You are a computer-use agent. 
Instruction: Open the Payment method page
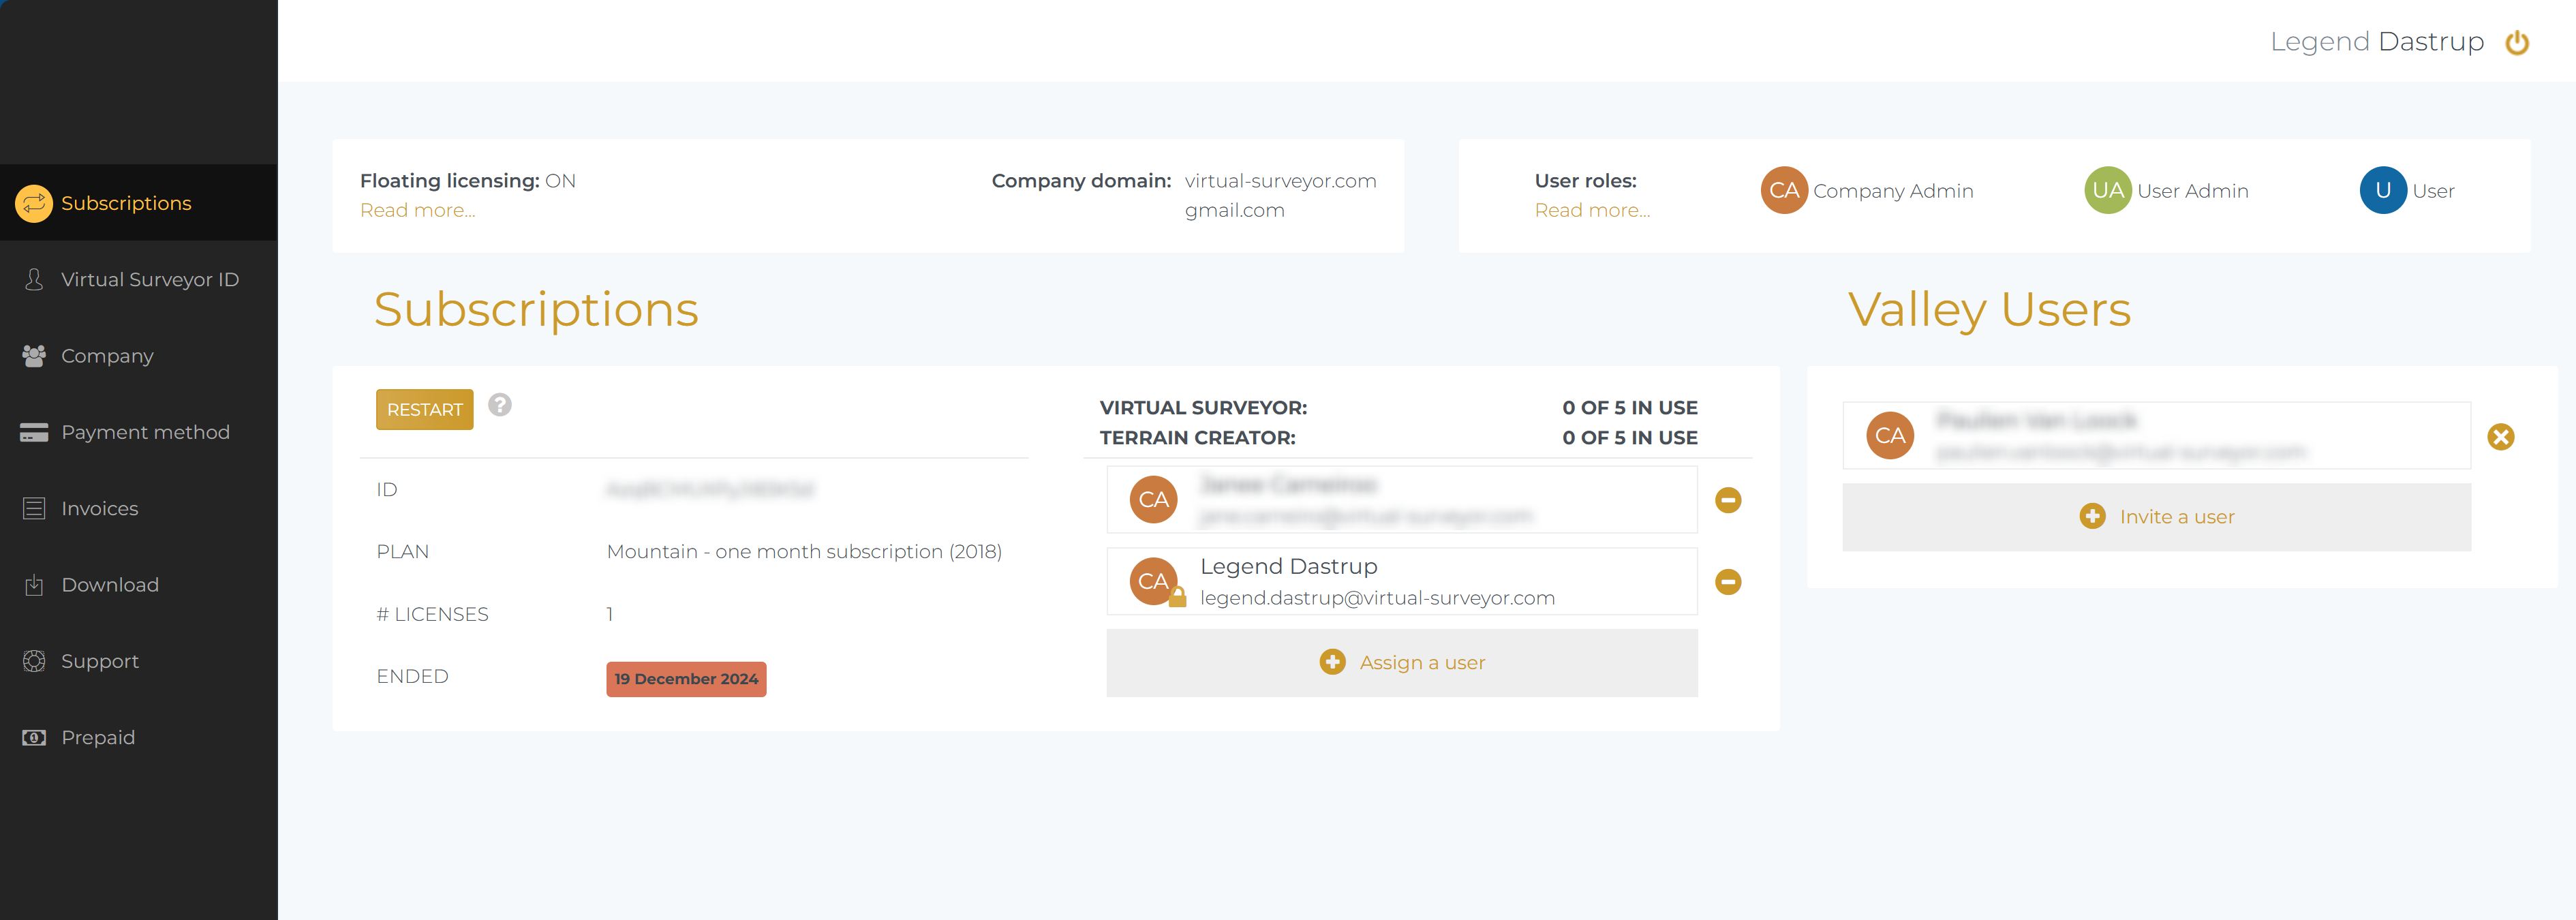point(145,432)
